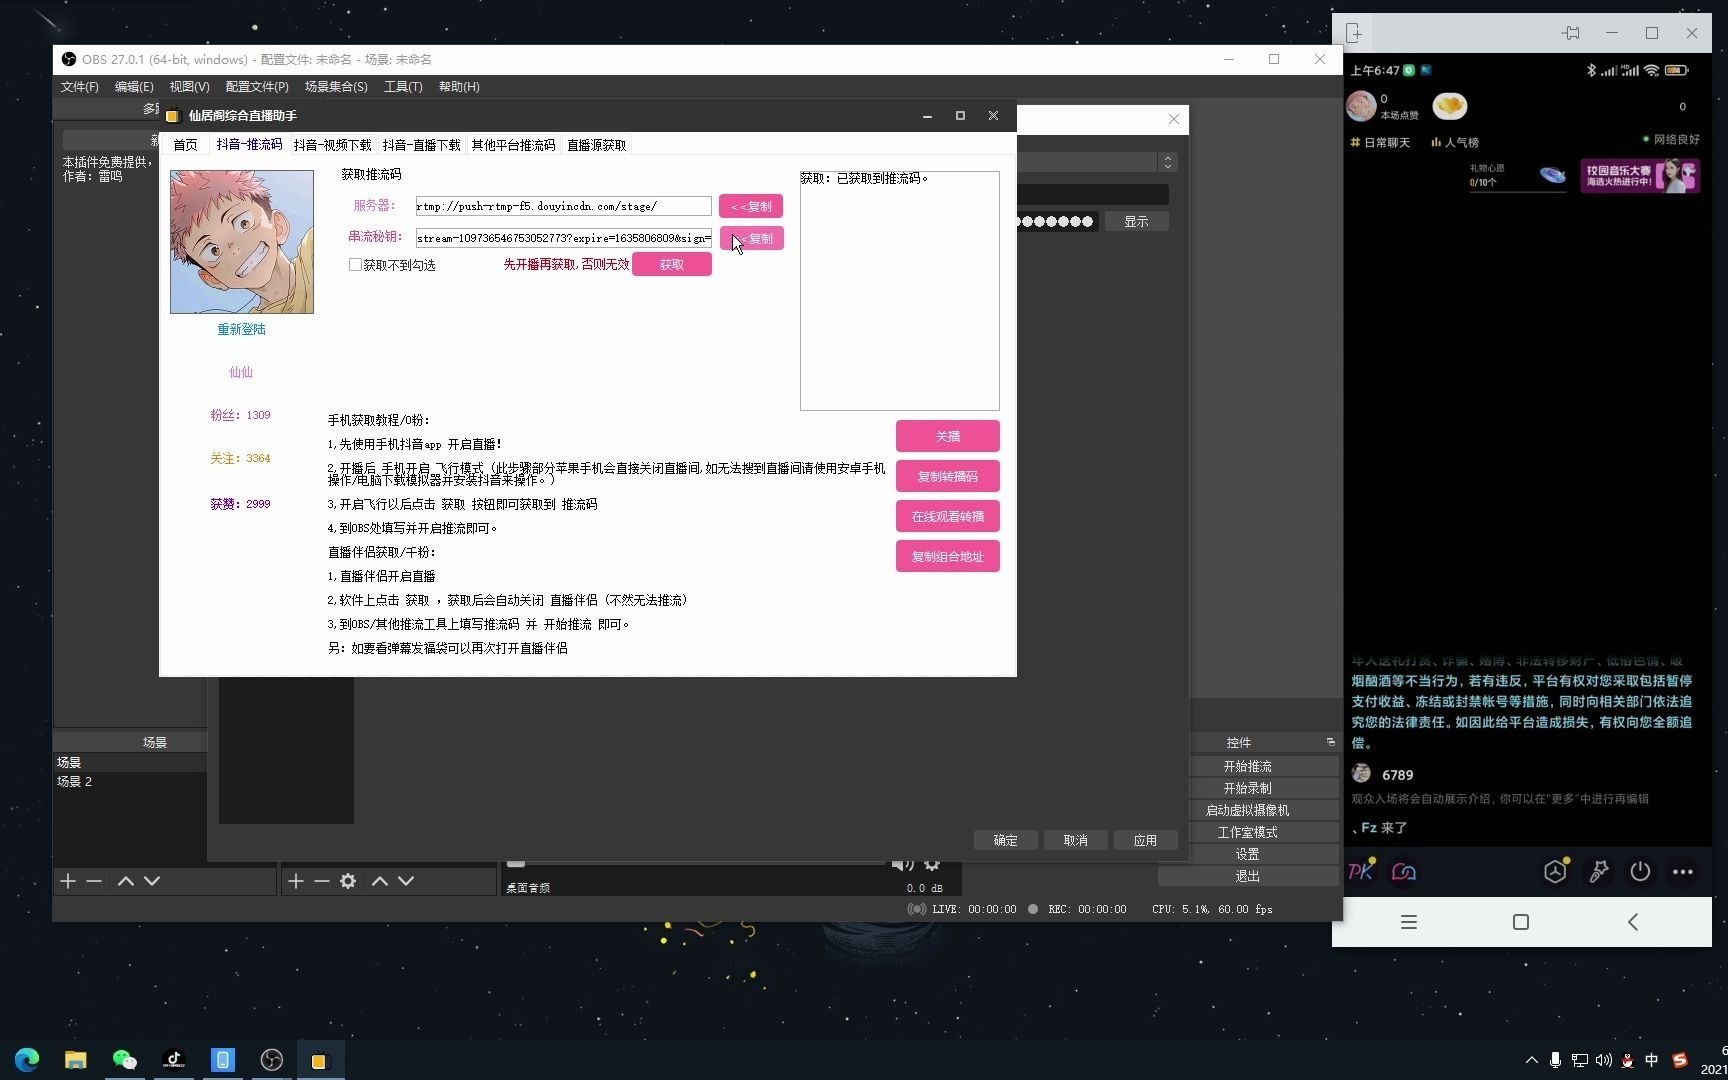Open the 视图(V) menu in OBS
The image size is (1728, 1080).
click(x=189, y=87)
